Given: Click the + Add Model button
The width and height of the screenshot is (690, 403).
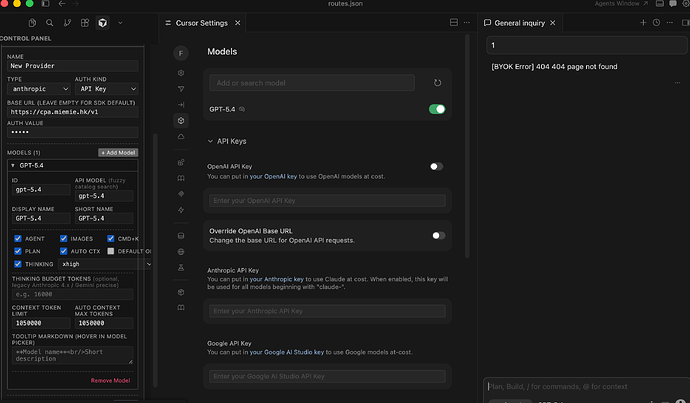Looking at the screenshot, I should click(118, 153).
